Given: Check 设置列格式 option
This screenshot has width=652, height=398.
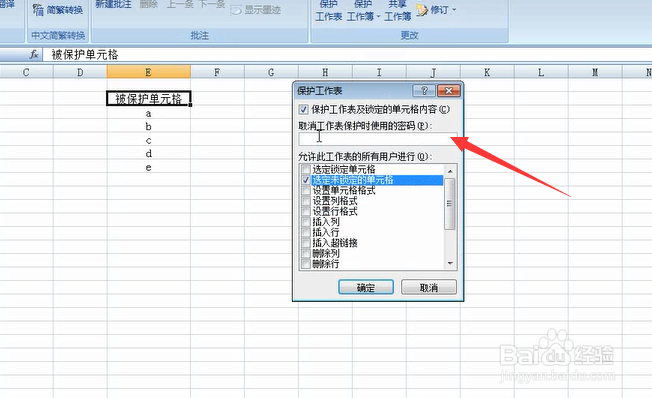Looking at the screenshot, I should pyautogui.click(x=306, y=201).
